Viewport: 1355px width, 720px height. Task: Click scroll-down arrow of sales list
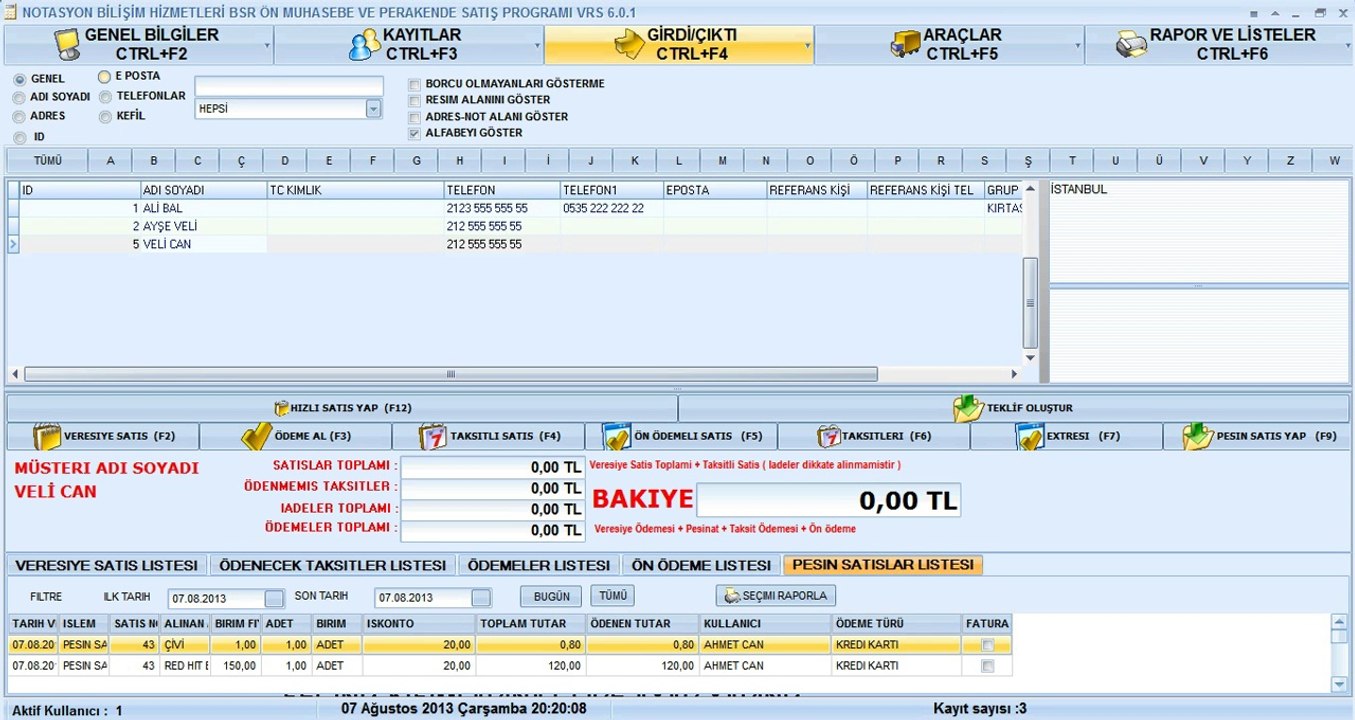(x=1340, y=684)
